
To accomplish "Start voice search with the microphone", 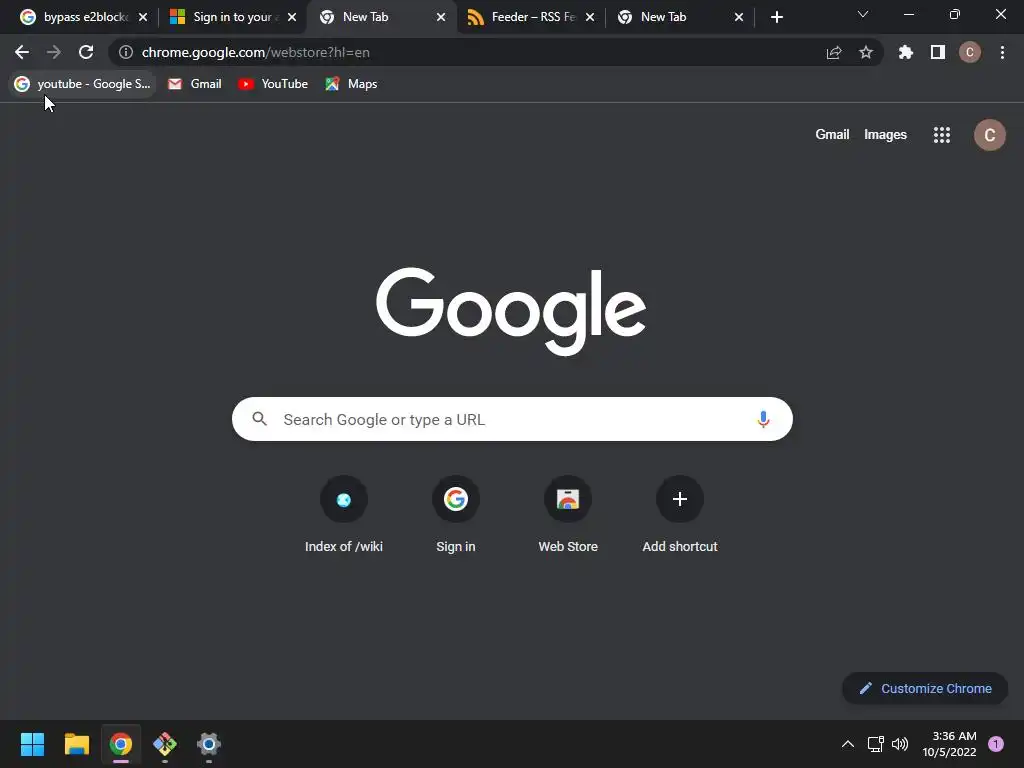I will tap(763, 419).
